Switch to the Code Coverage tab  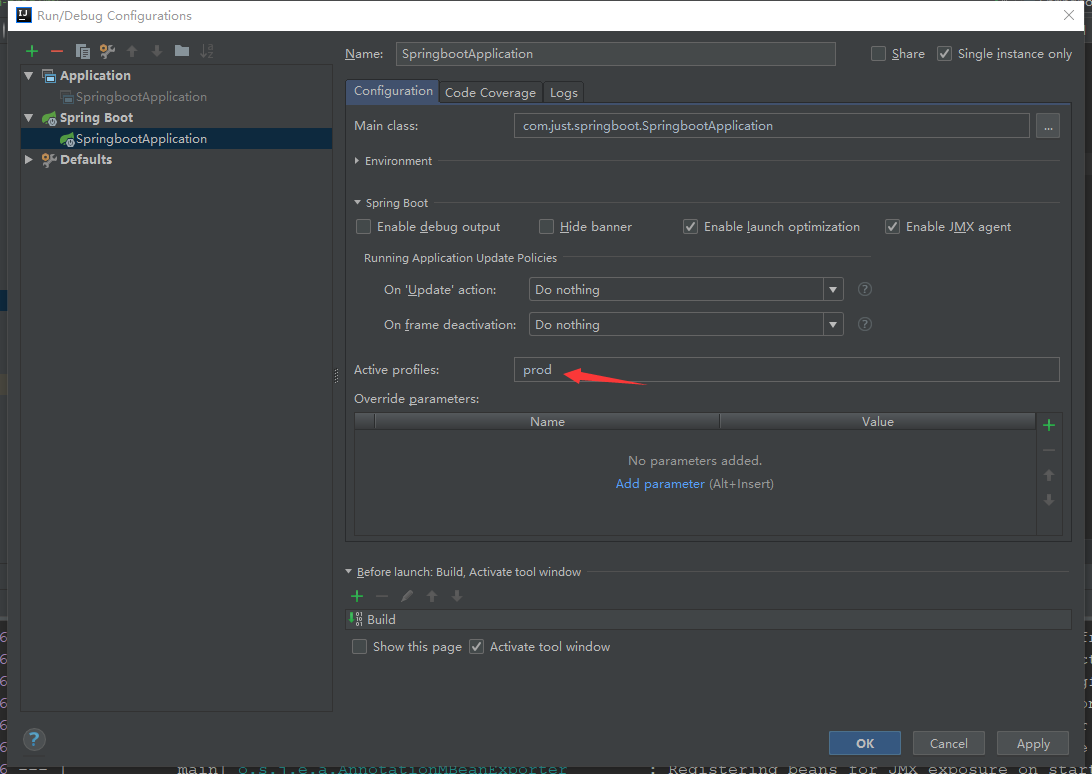(490, 93)
